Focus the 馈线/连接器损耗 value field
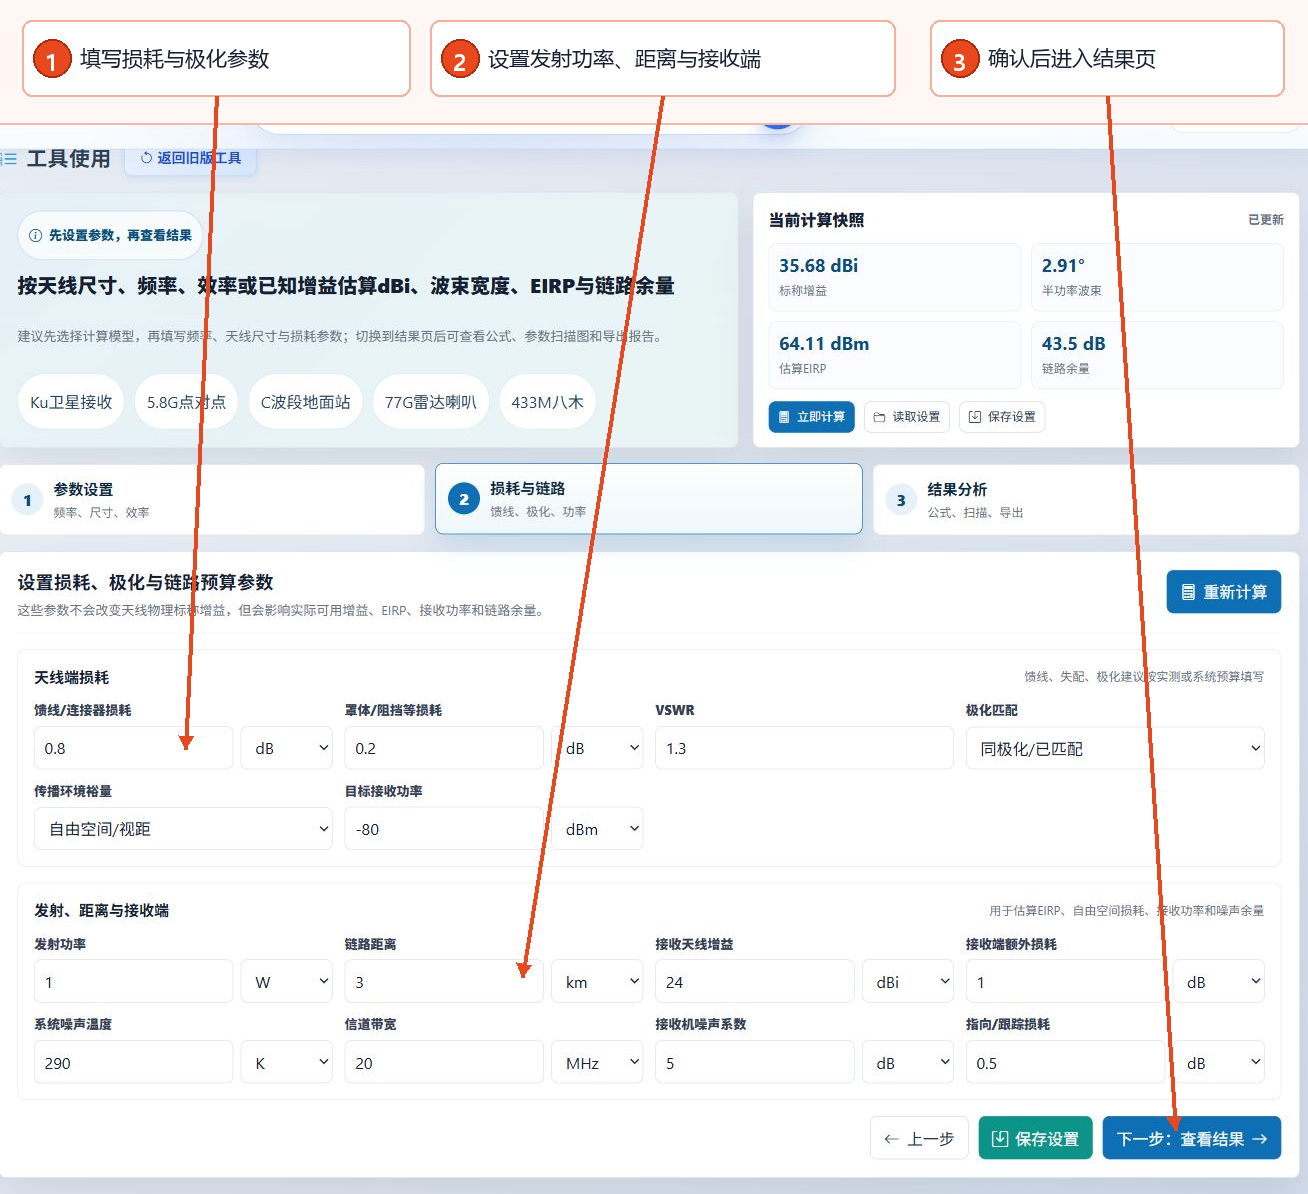The width and height of the screenshot is (1308, 1194). [x=134, y=748]
